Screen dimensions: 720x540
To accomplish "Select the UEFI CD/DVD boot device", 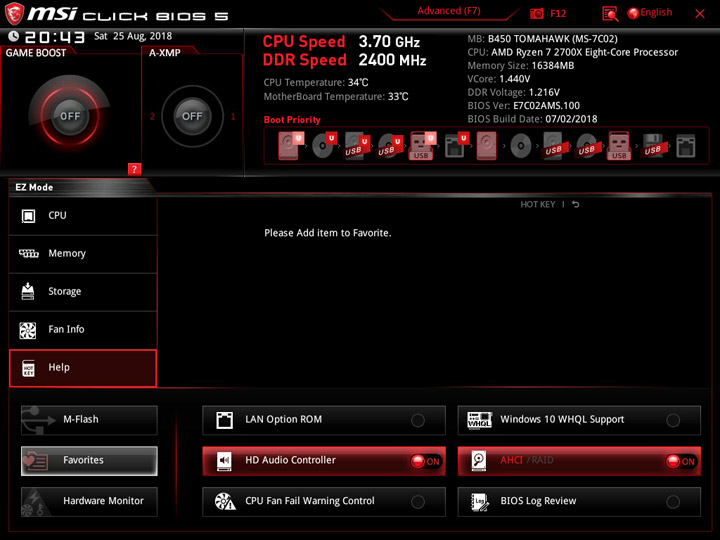I will (324, 146).
